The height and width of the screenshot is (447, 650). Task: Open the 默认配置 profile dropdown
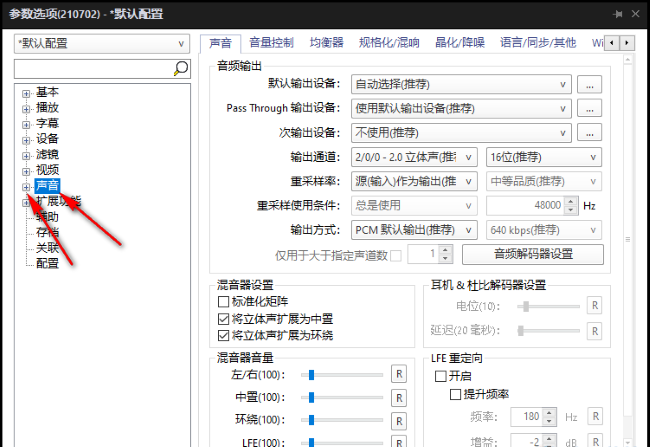tap(101, 44)
